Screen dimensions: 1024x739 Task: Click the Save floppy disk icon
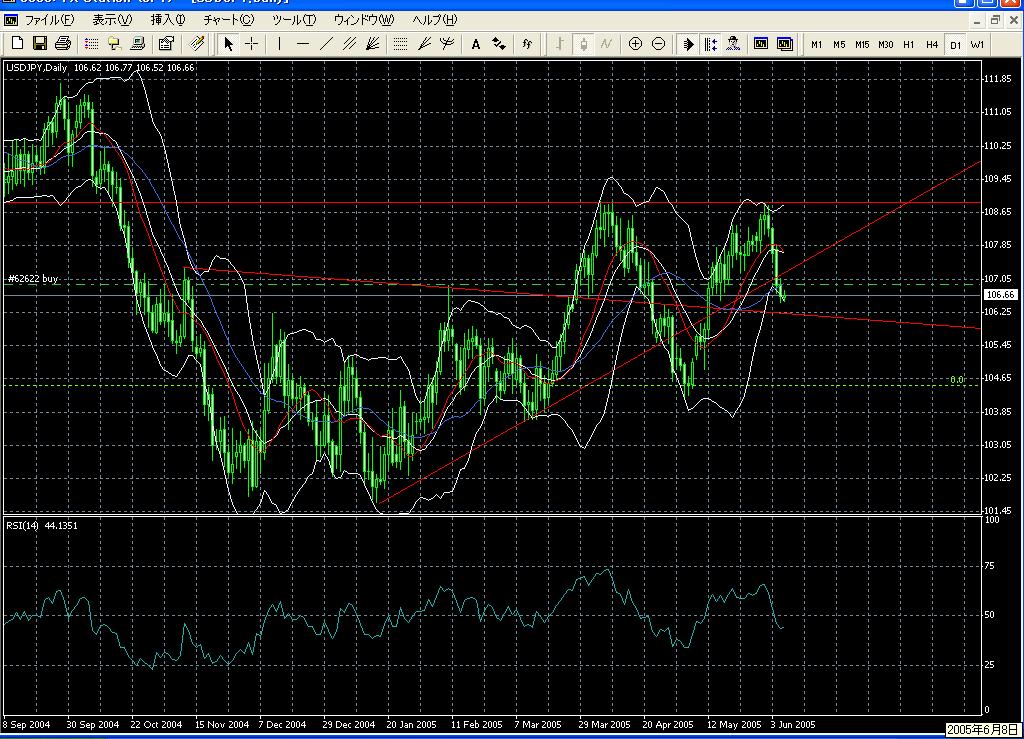pos(40,44)
